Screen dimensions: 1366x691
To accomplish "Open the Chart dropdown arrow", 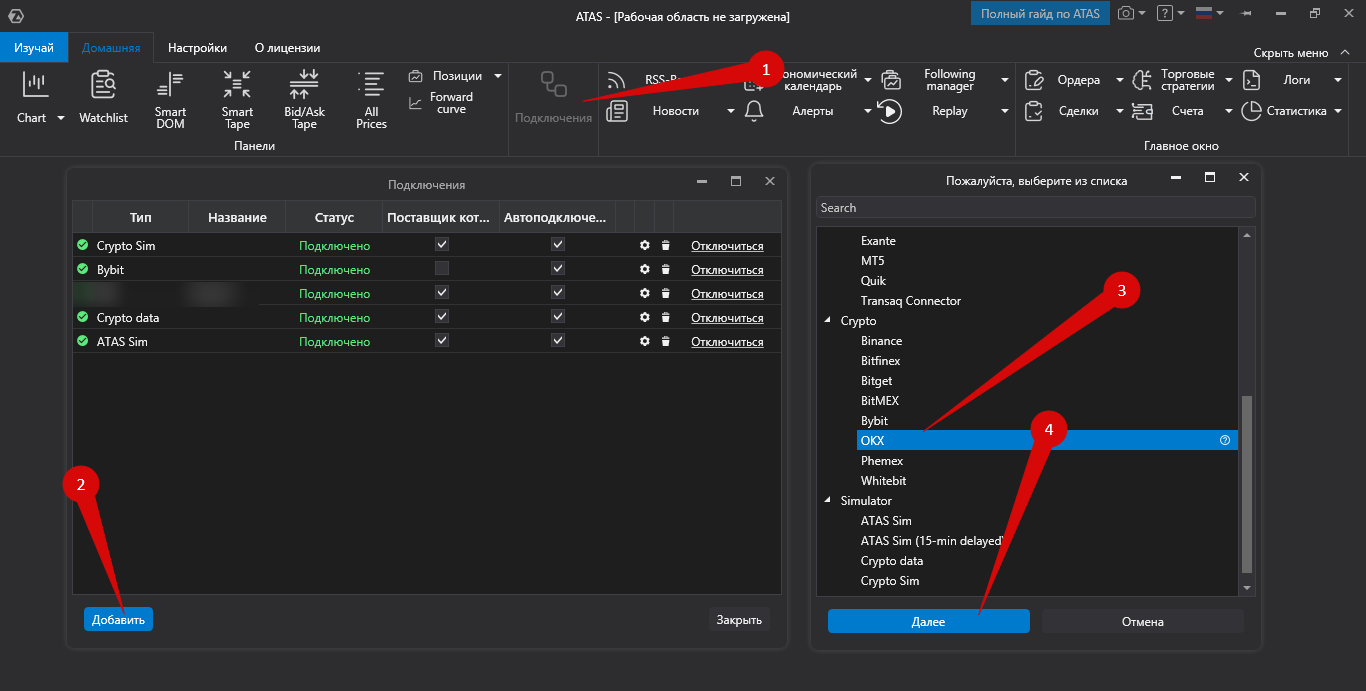I will click(60, 118).
